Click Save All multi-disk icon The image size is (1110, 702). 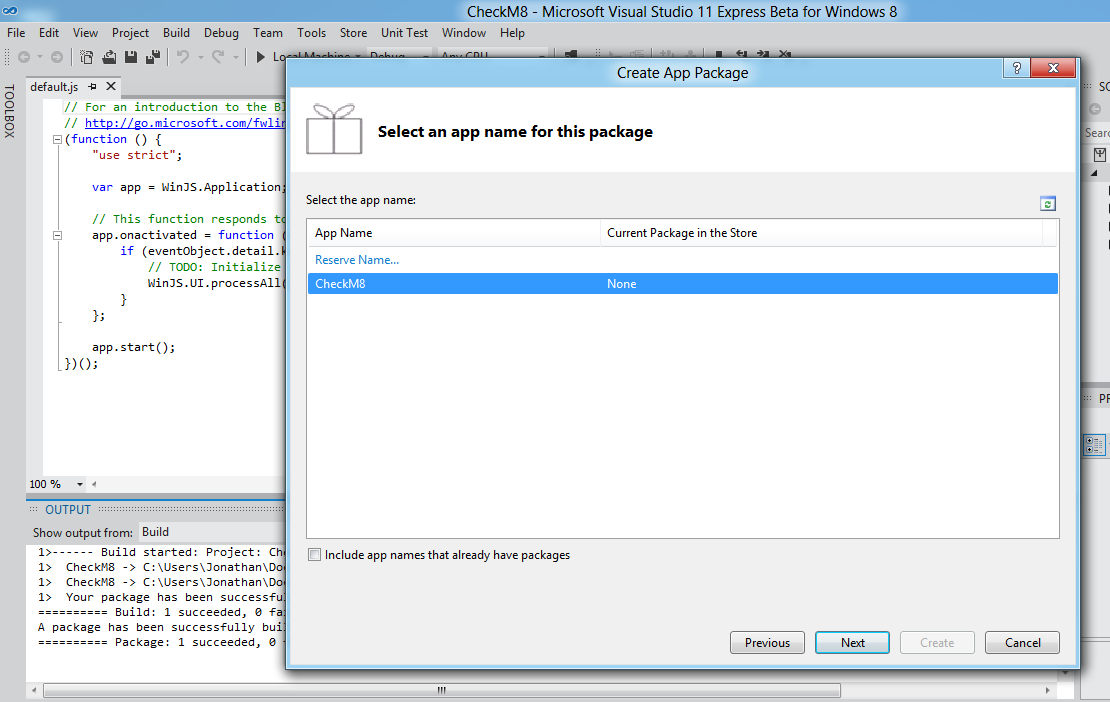coord(153,57)
